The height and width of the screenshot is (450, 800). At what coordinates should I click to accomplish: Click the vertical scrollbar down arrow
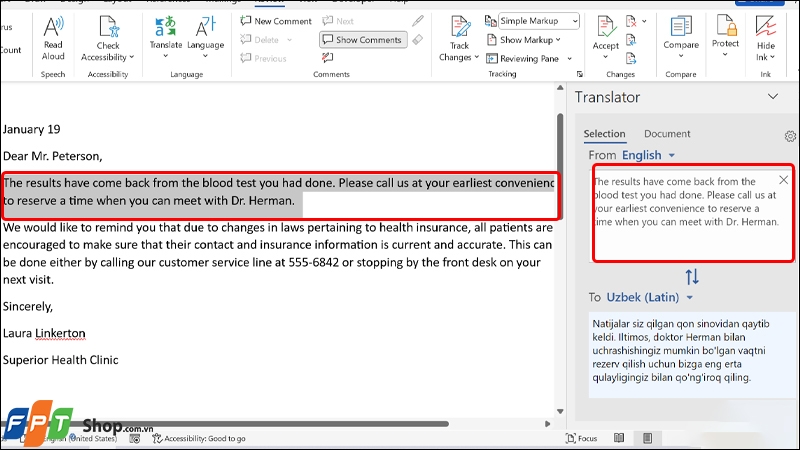coord(560,411)
